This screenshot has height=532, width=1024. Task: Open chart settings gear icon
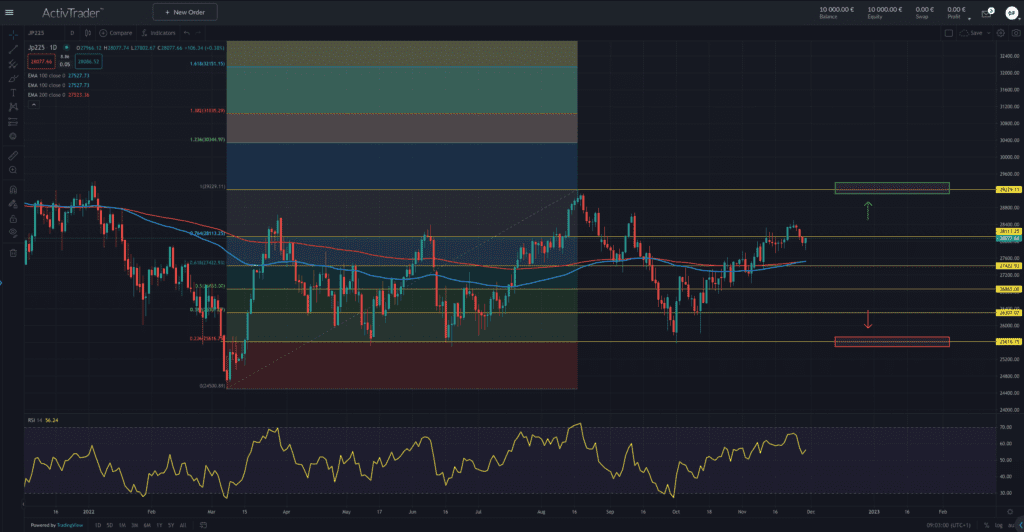point(1000,33)
